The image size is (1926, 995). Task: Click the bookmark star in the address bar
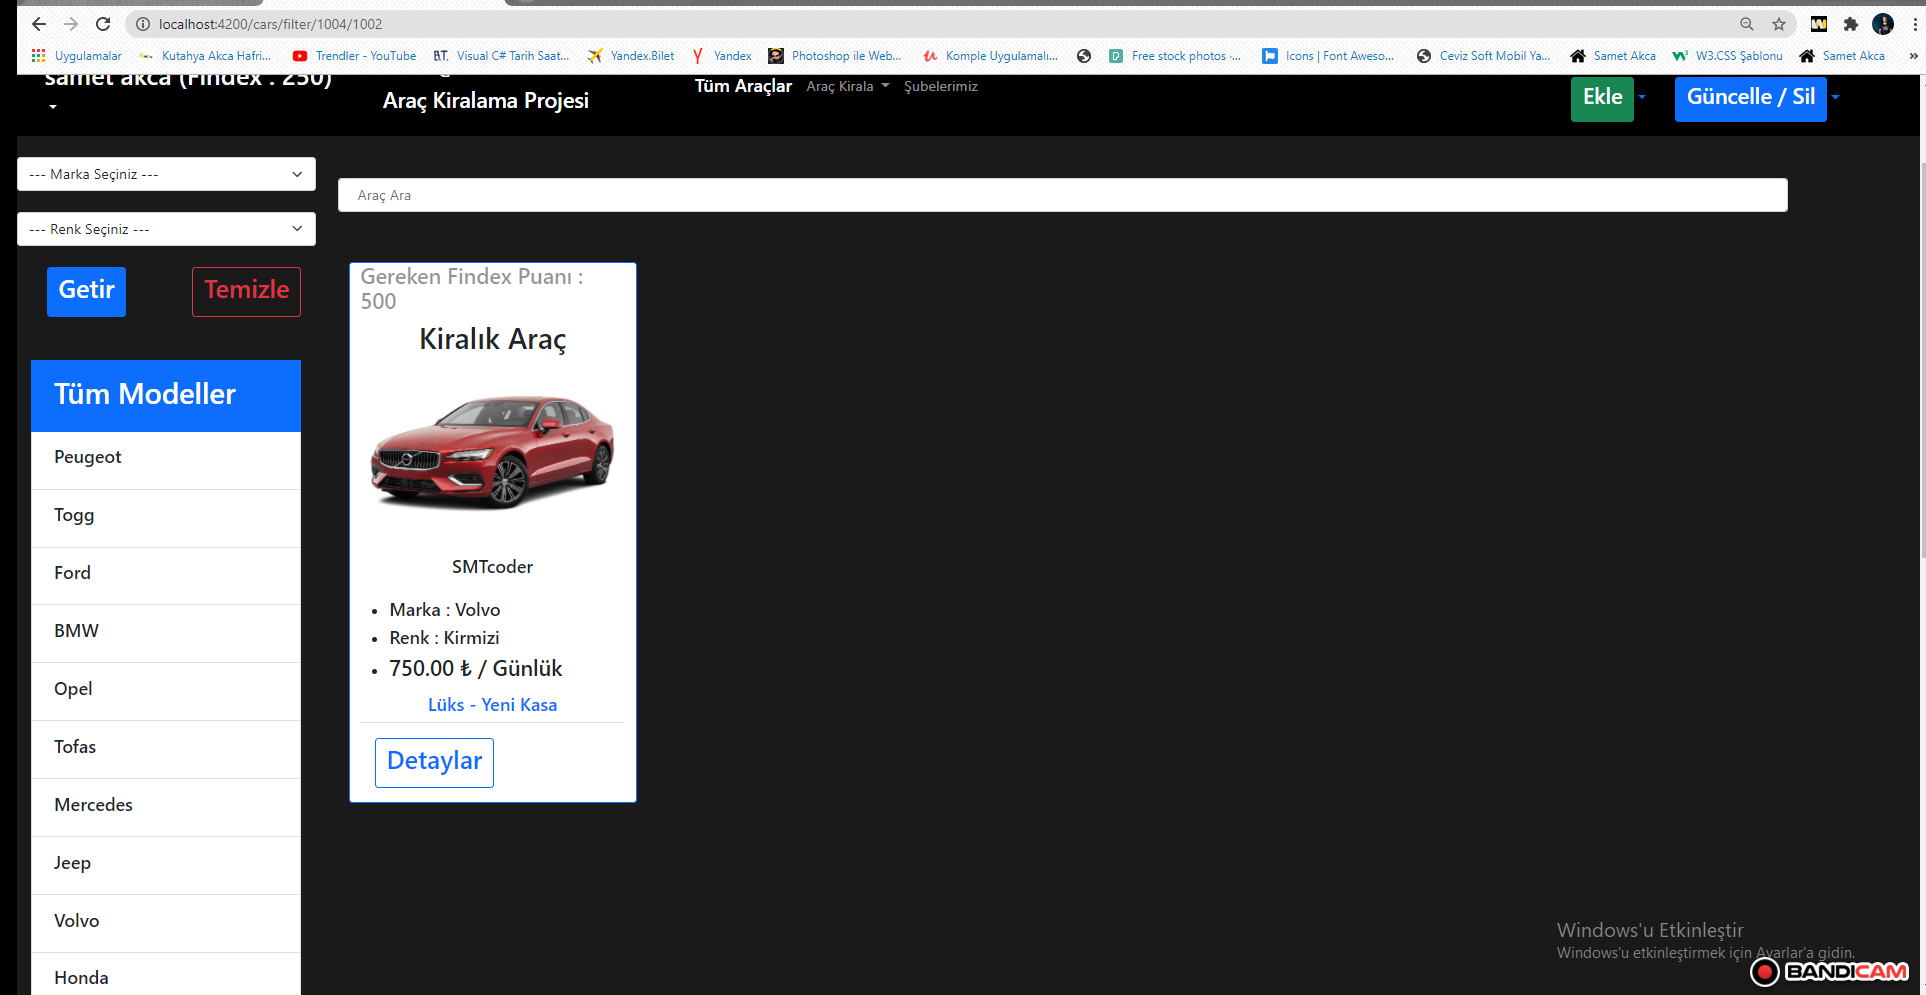[1779, 23]
